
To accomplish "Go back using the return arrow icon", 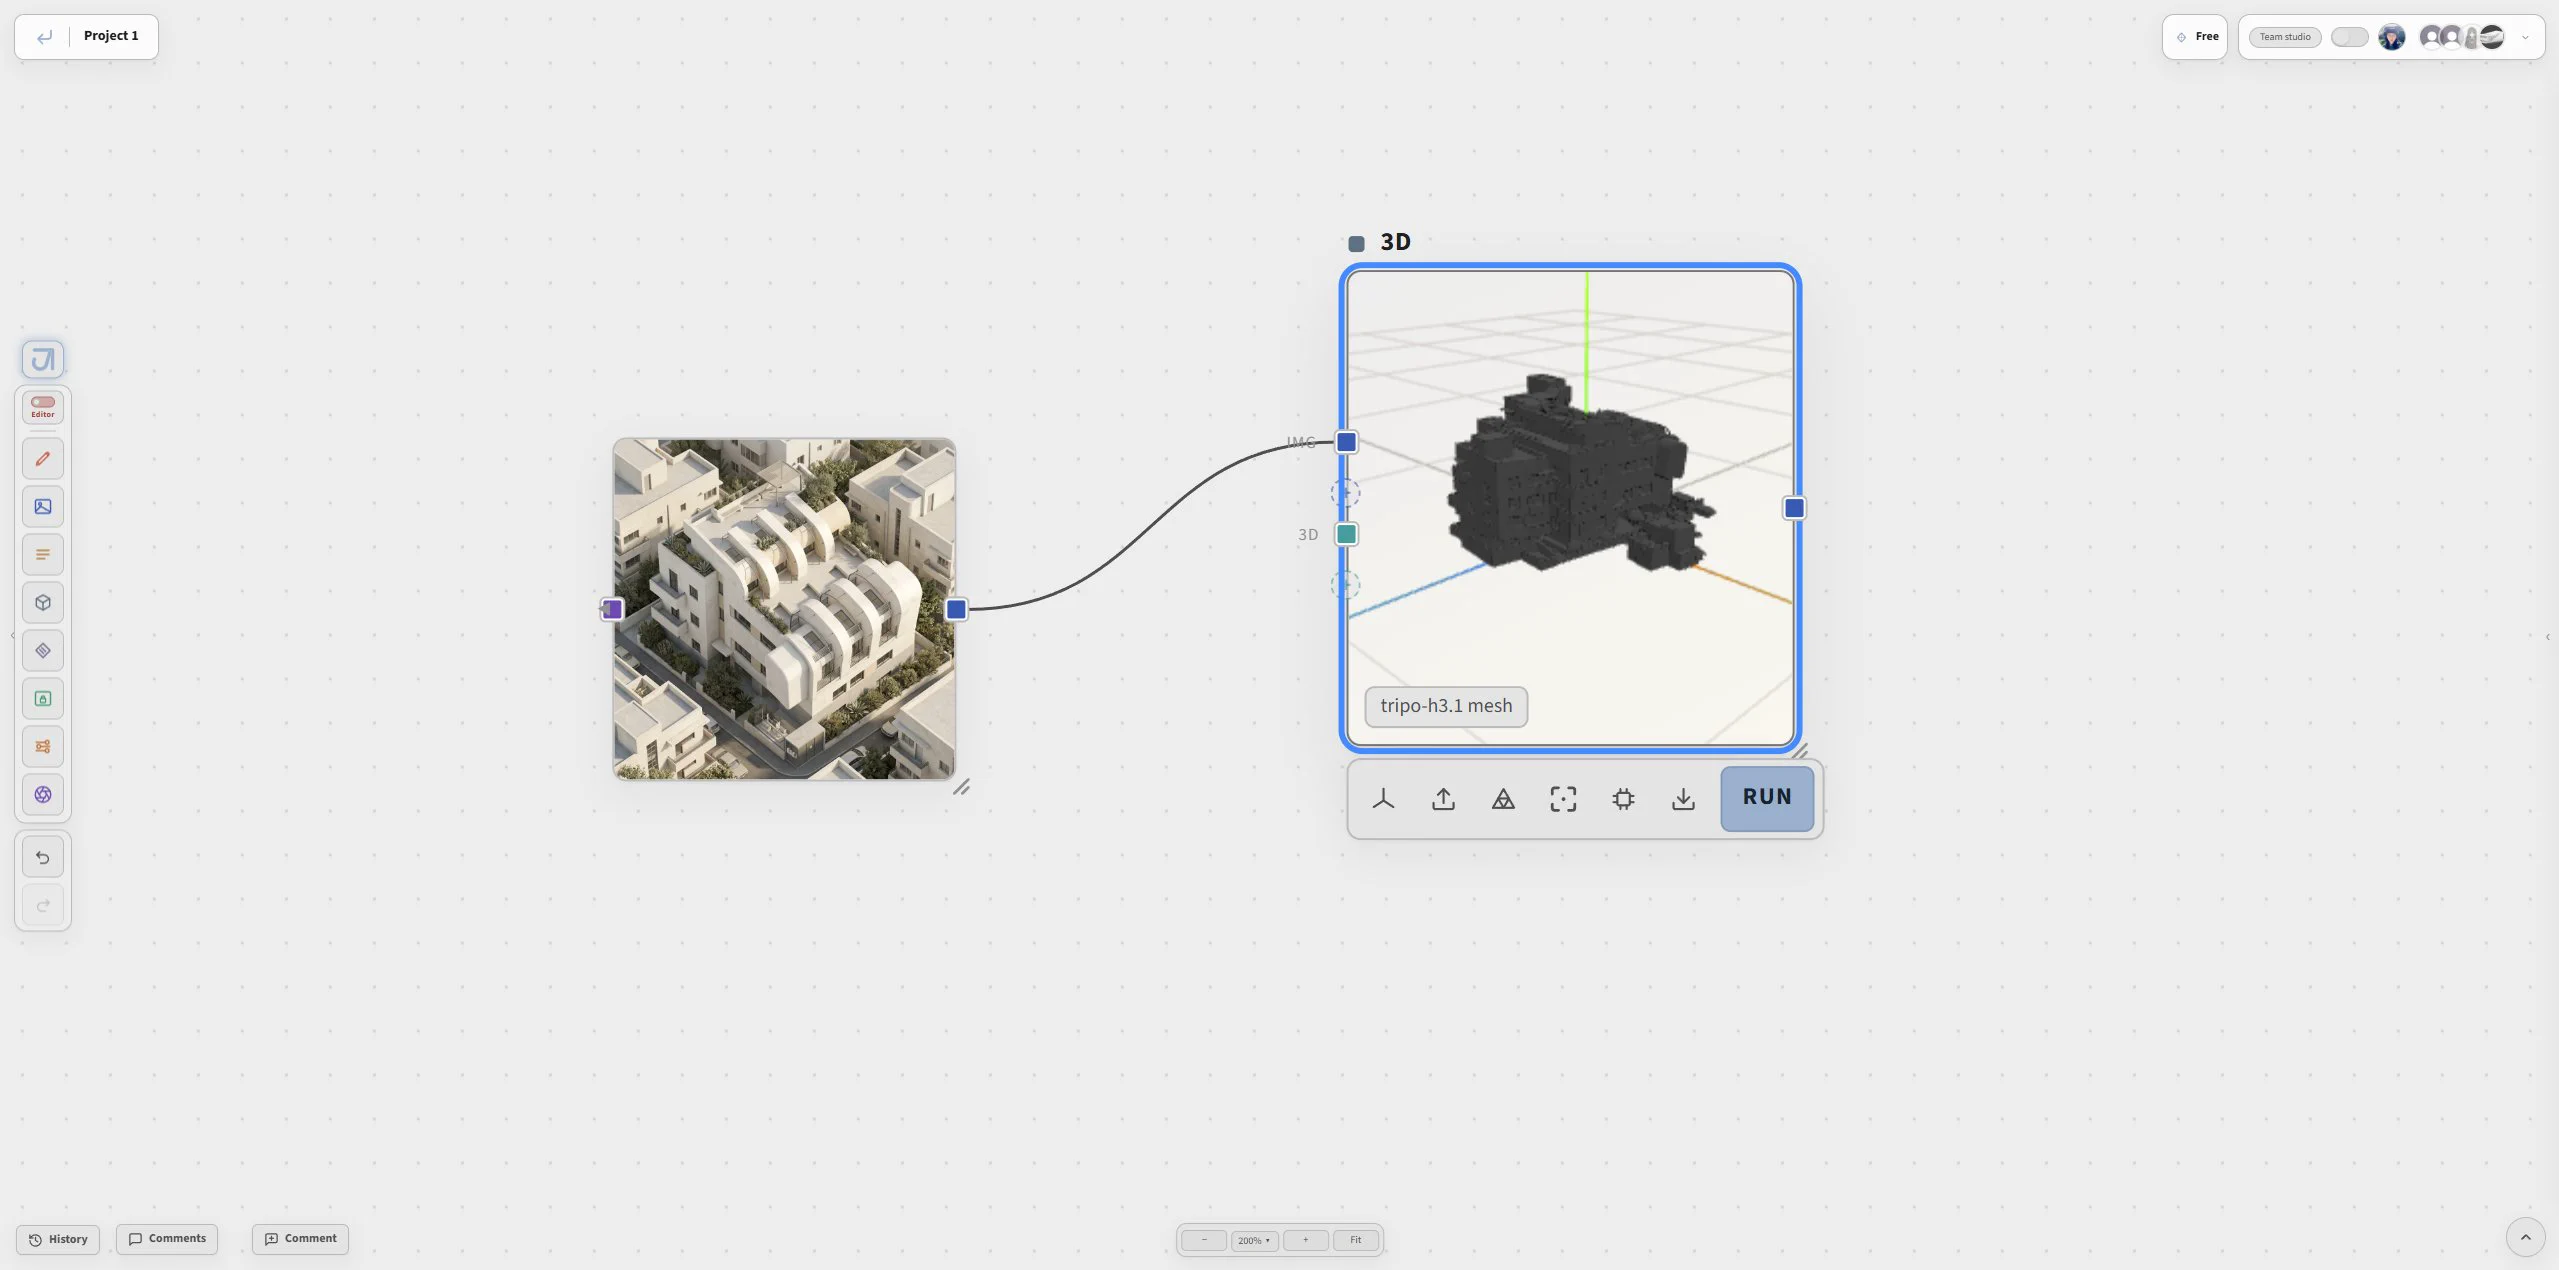I will coord(44,37).
